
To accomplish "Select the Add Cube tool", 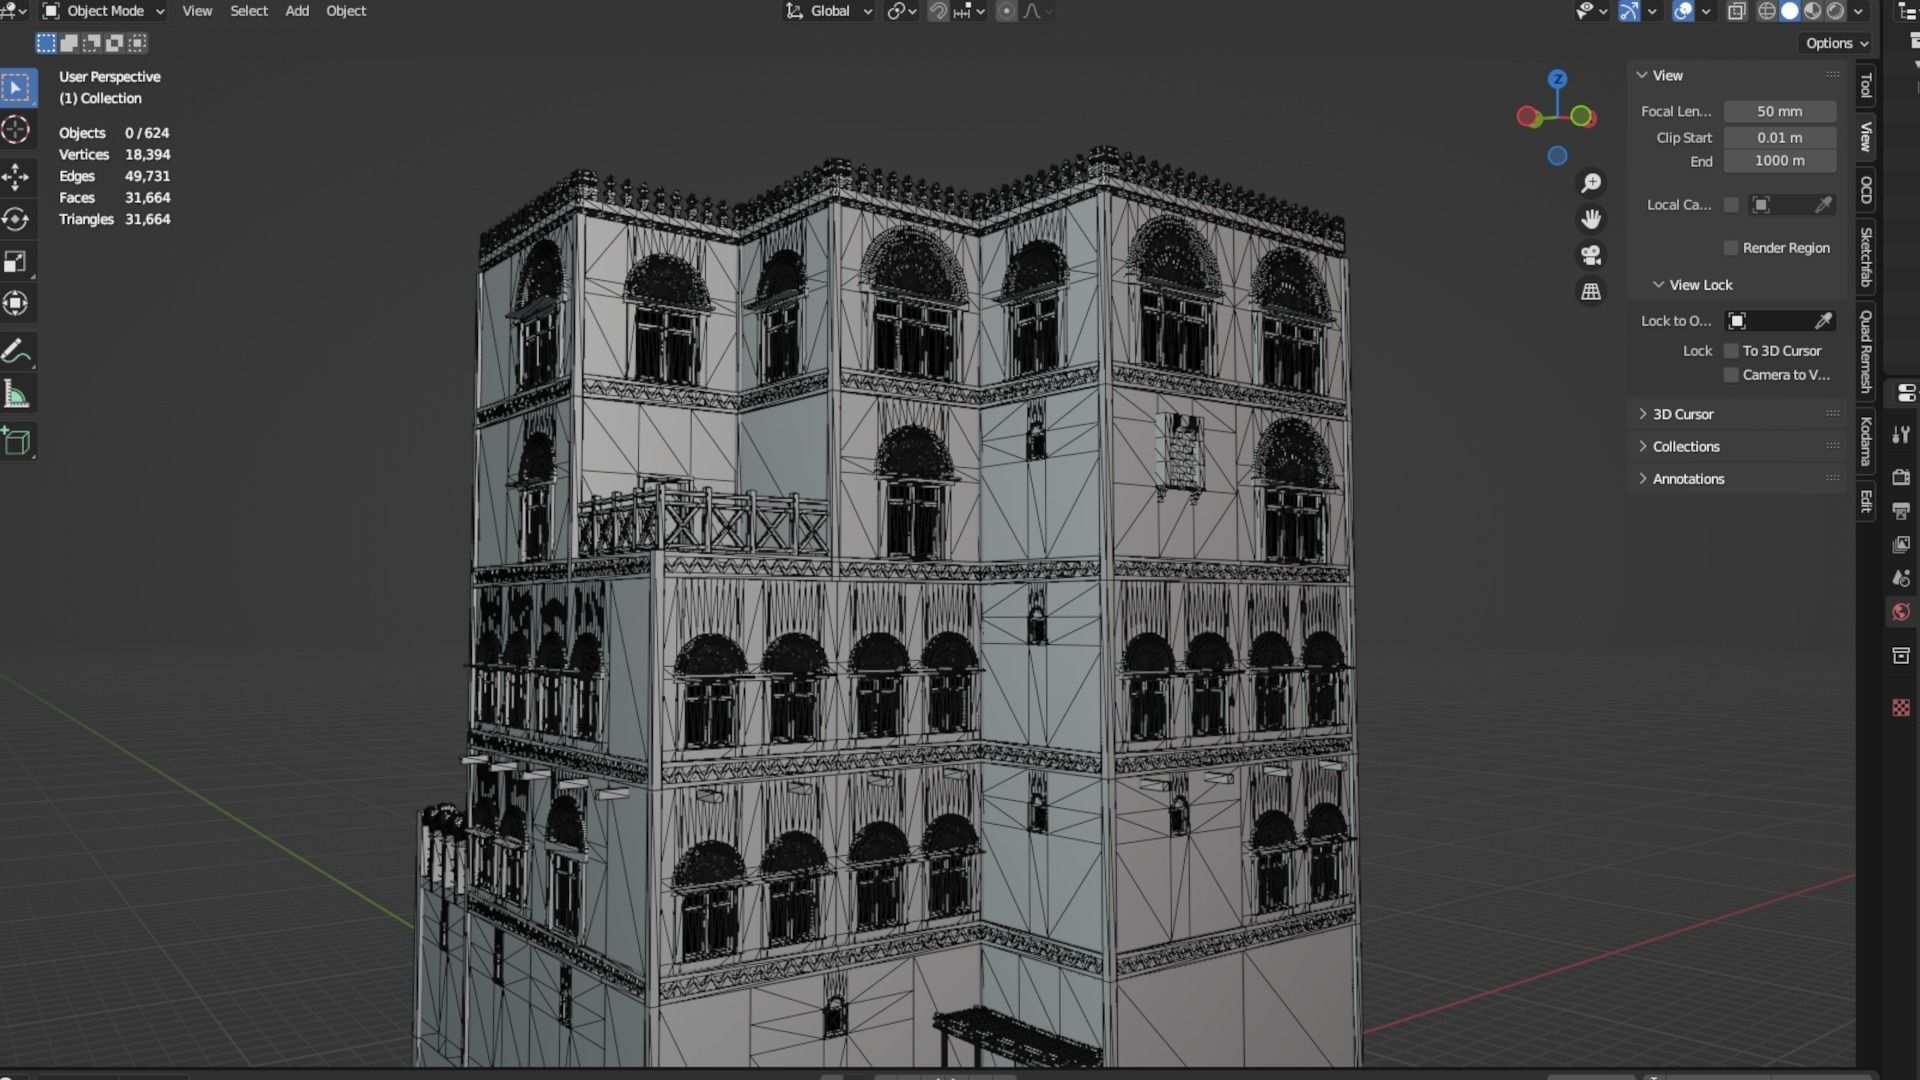I will pos(16,441).
